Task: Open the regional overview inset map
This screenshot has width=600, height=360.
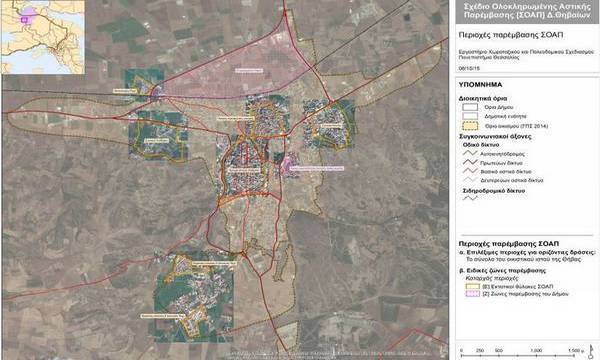Action: tap(43, 37)
